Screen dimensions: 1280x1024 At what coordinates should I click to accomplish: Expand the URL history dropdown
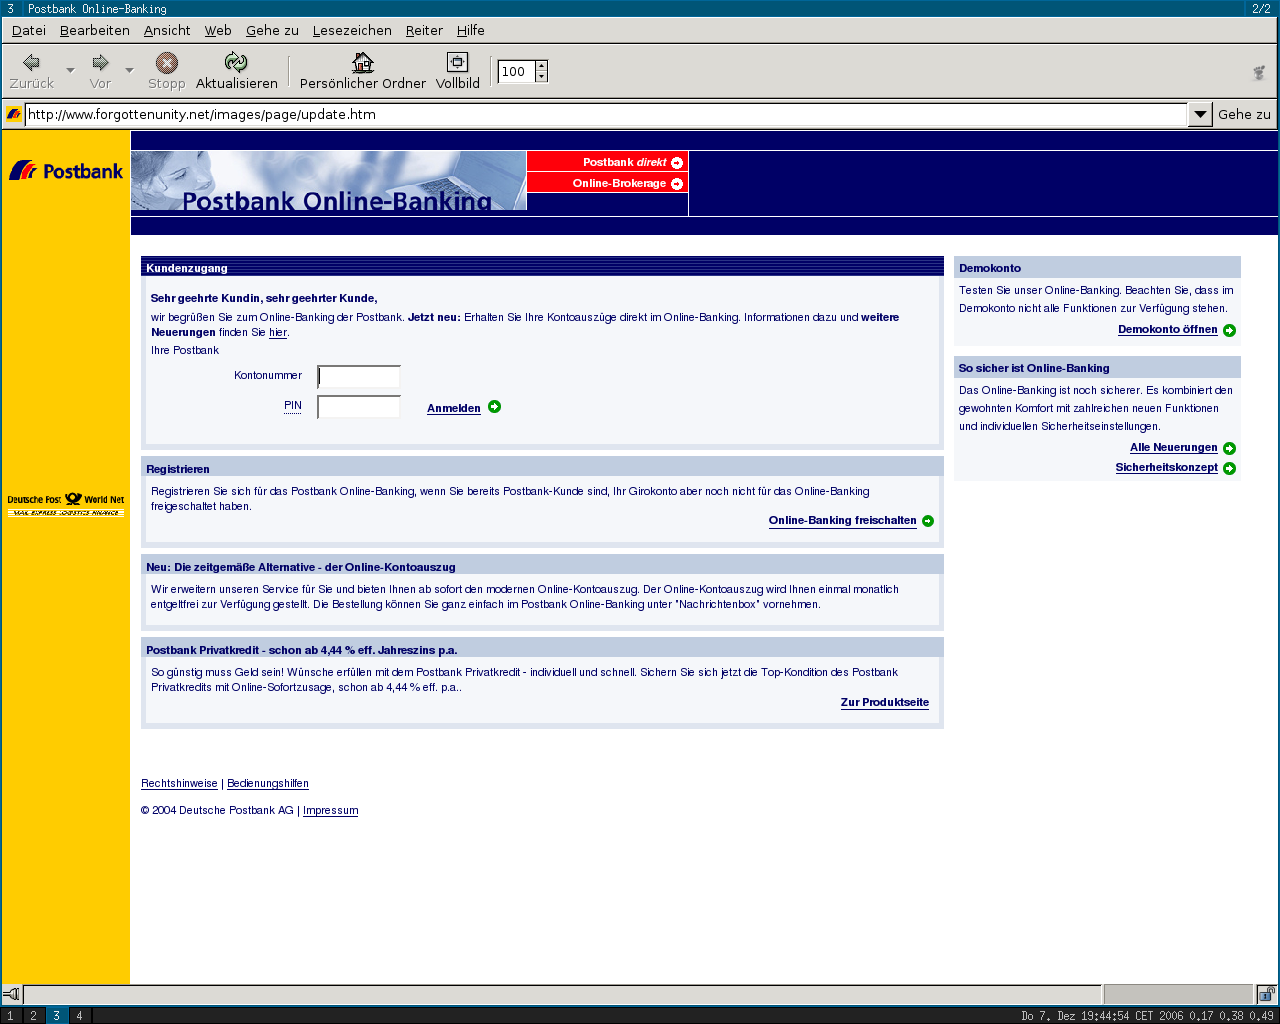tap(1200, 114)
